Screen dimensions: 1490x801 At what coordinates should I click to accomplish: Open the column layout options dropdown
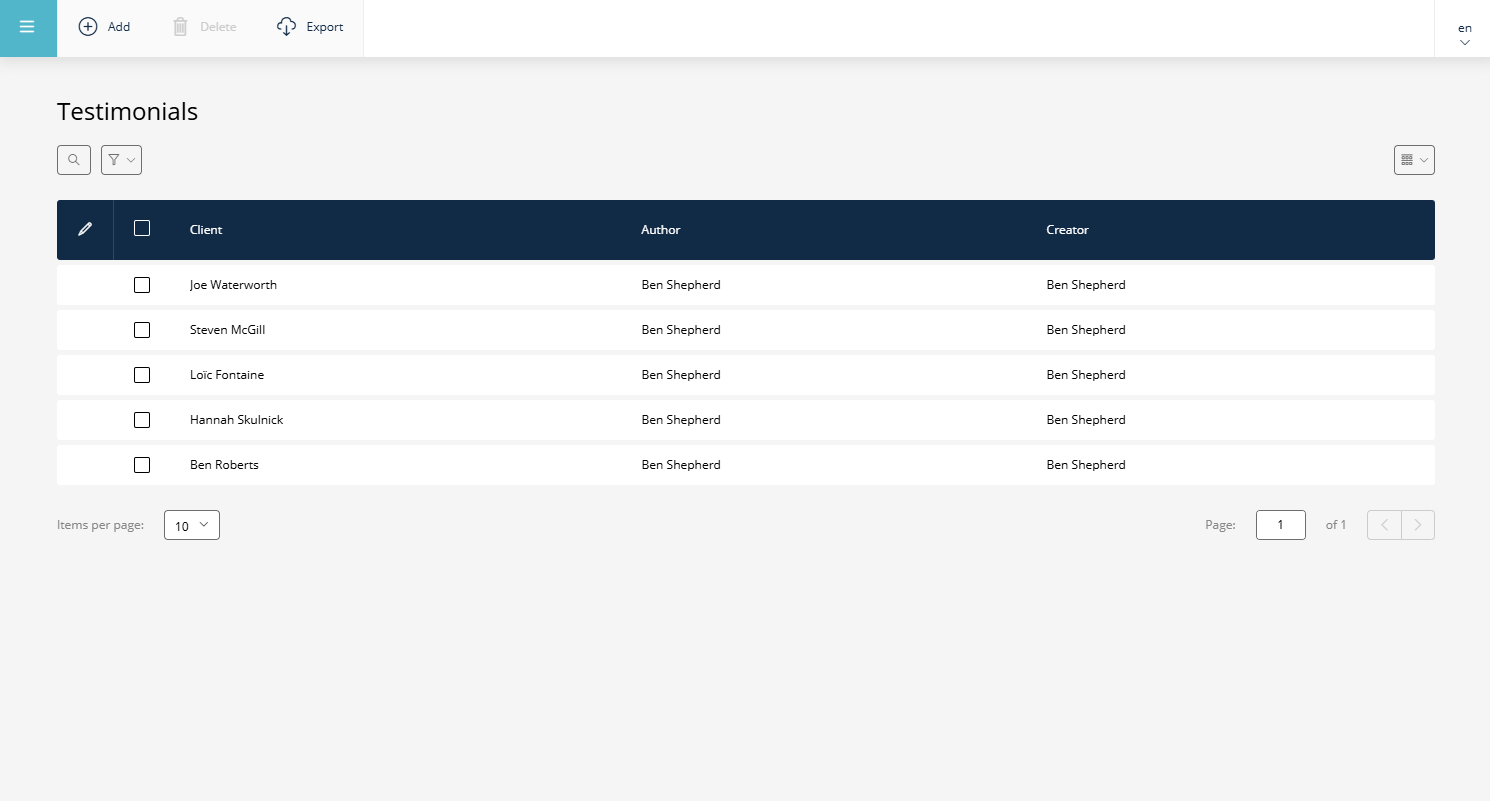(x=1414, y=160)
